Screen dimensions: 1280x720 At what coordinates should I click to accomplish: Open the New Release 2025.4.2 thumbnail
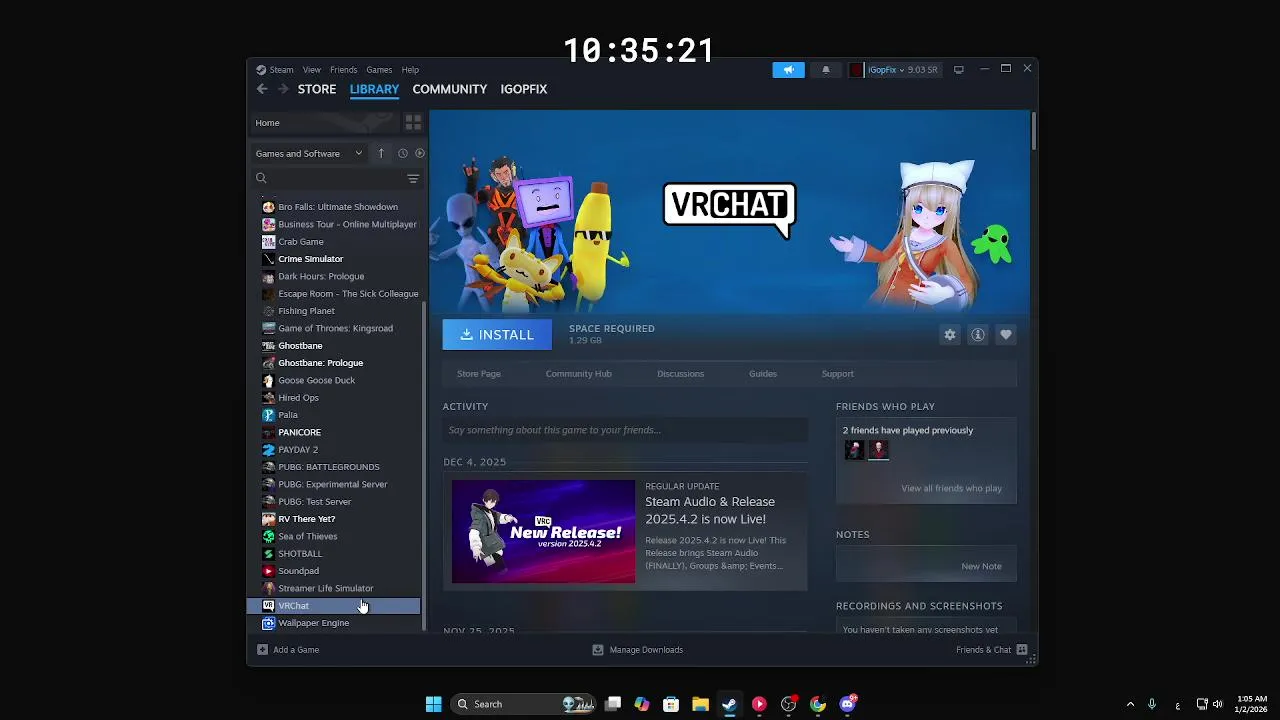coord(543,531)
